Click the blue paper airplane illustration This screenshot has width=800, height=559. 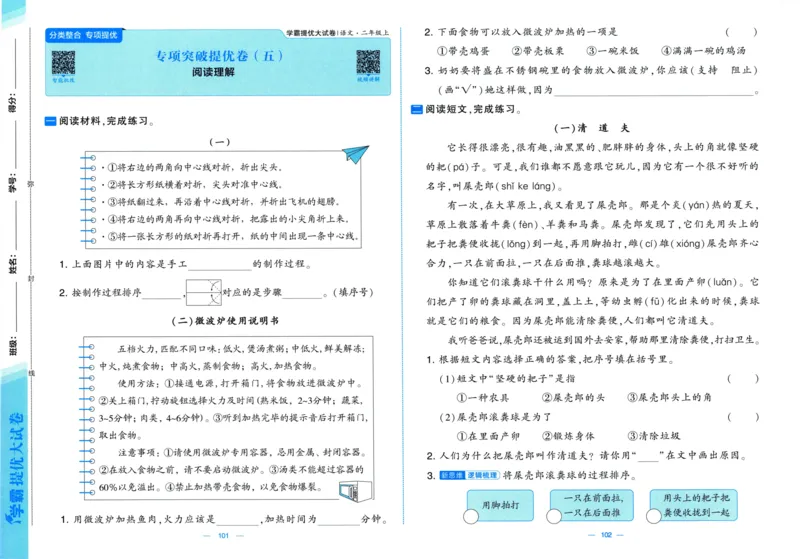pyautogui.click(x=356, y=154)
